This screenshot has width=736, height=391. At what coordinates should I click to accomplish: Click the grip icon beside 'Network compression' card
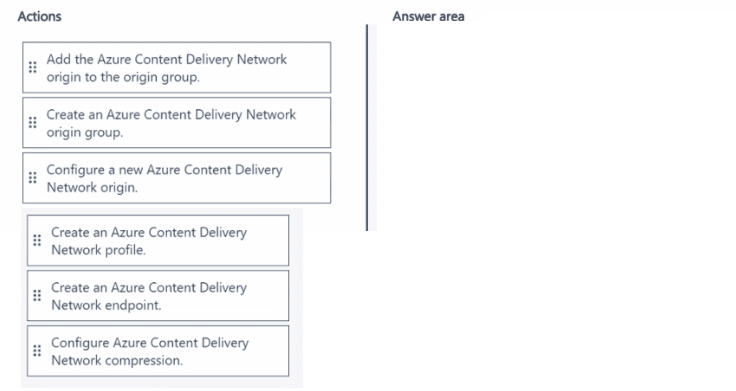[37, 351]
